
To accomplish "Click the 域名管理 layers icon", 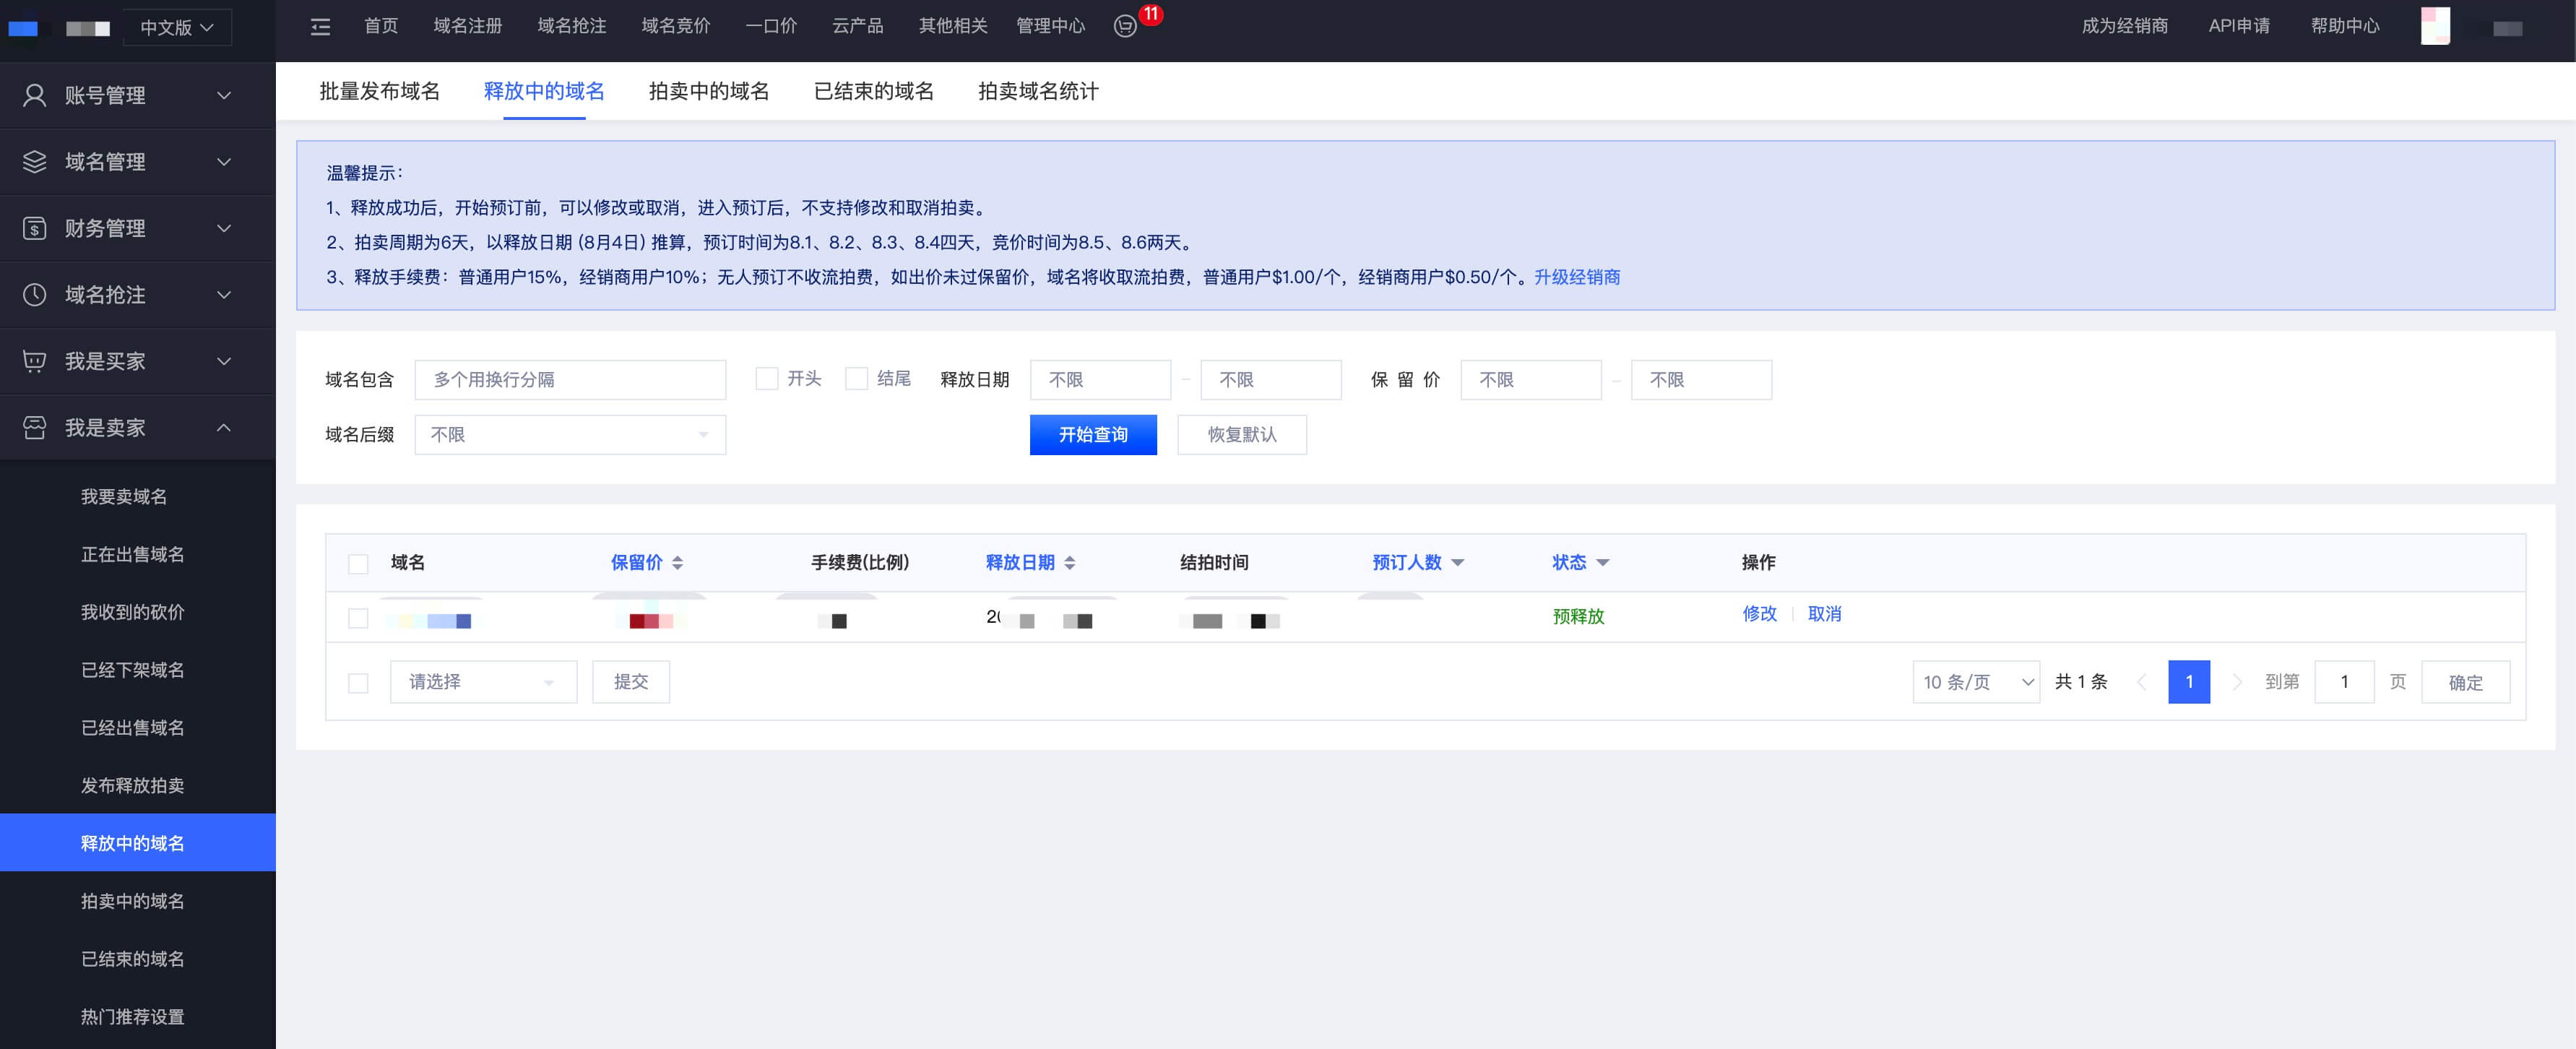I will 35,162.
